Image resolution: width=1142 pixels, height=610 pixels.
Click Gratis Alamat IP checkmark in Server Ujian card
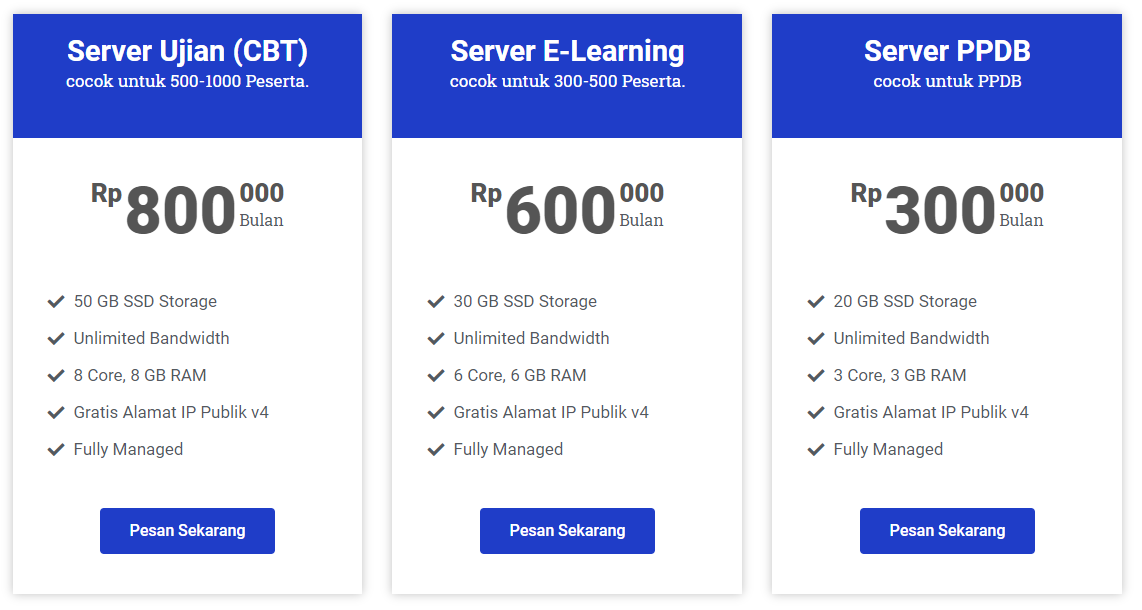(56, 412)
